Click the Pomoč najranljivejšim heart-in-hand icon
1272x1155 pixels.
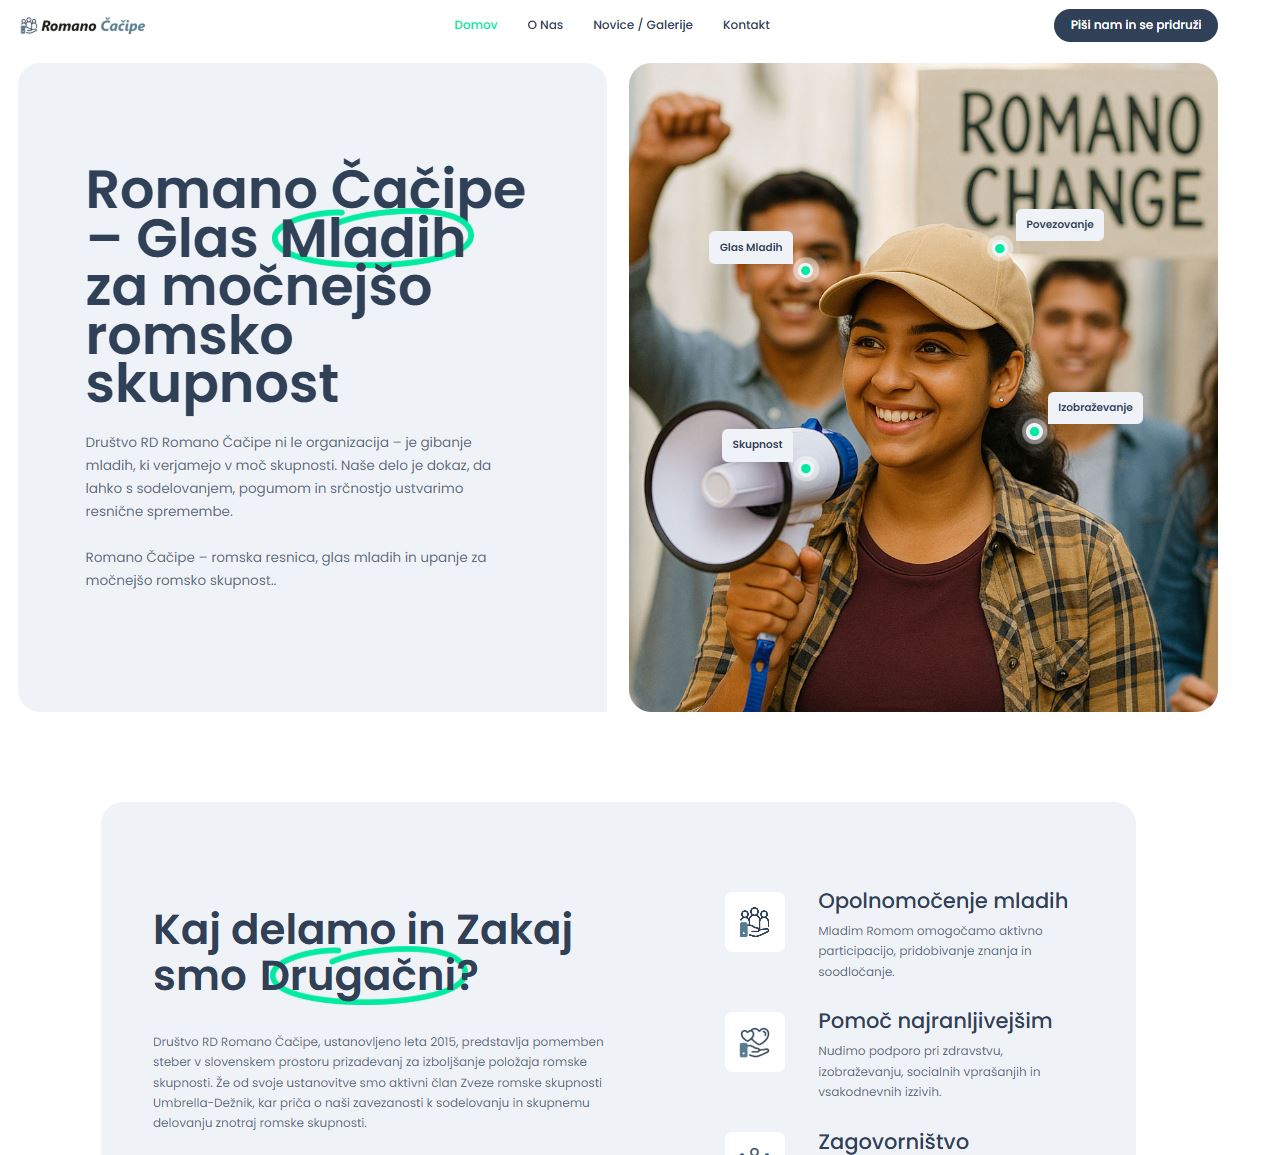tap(754, 1042)
